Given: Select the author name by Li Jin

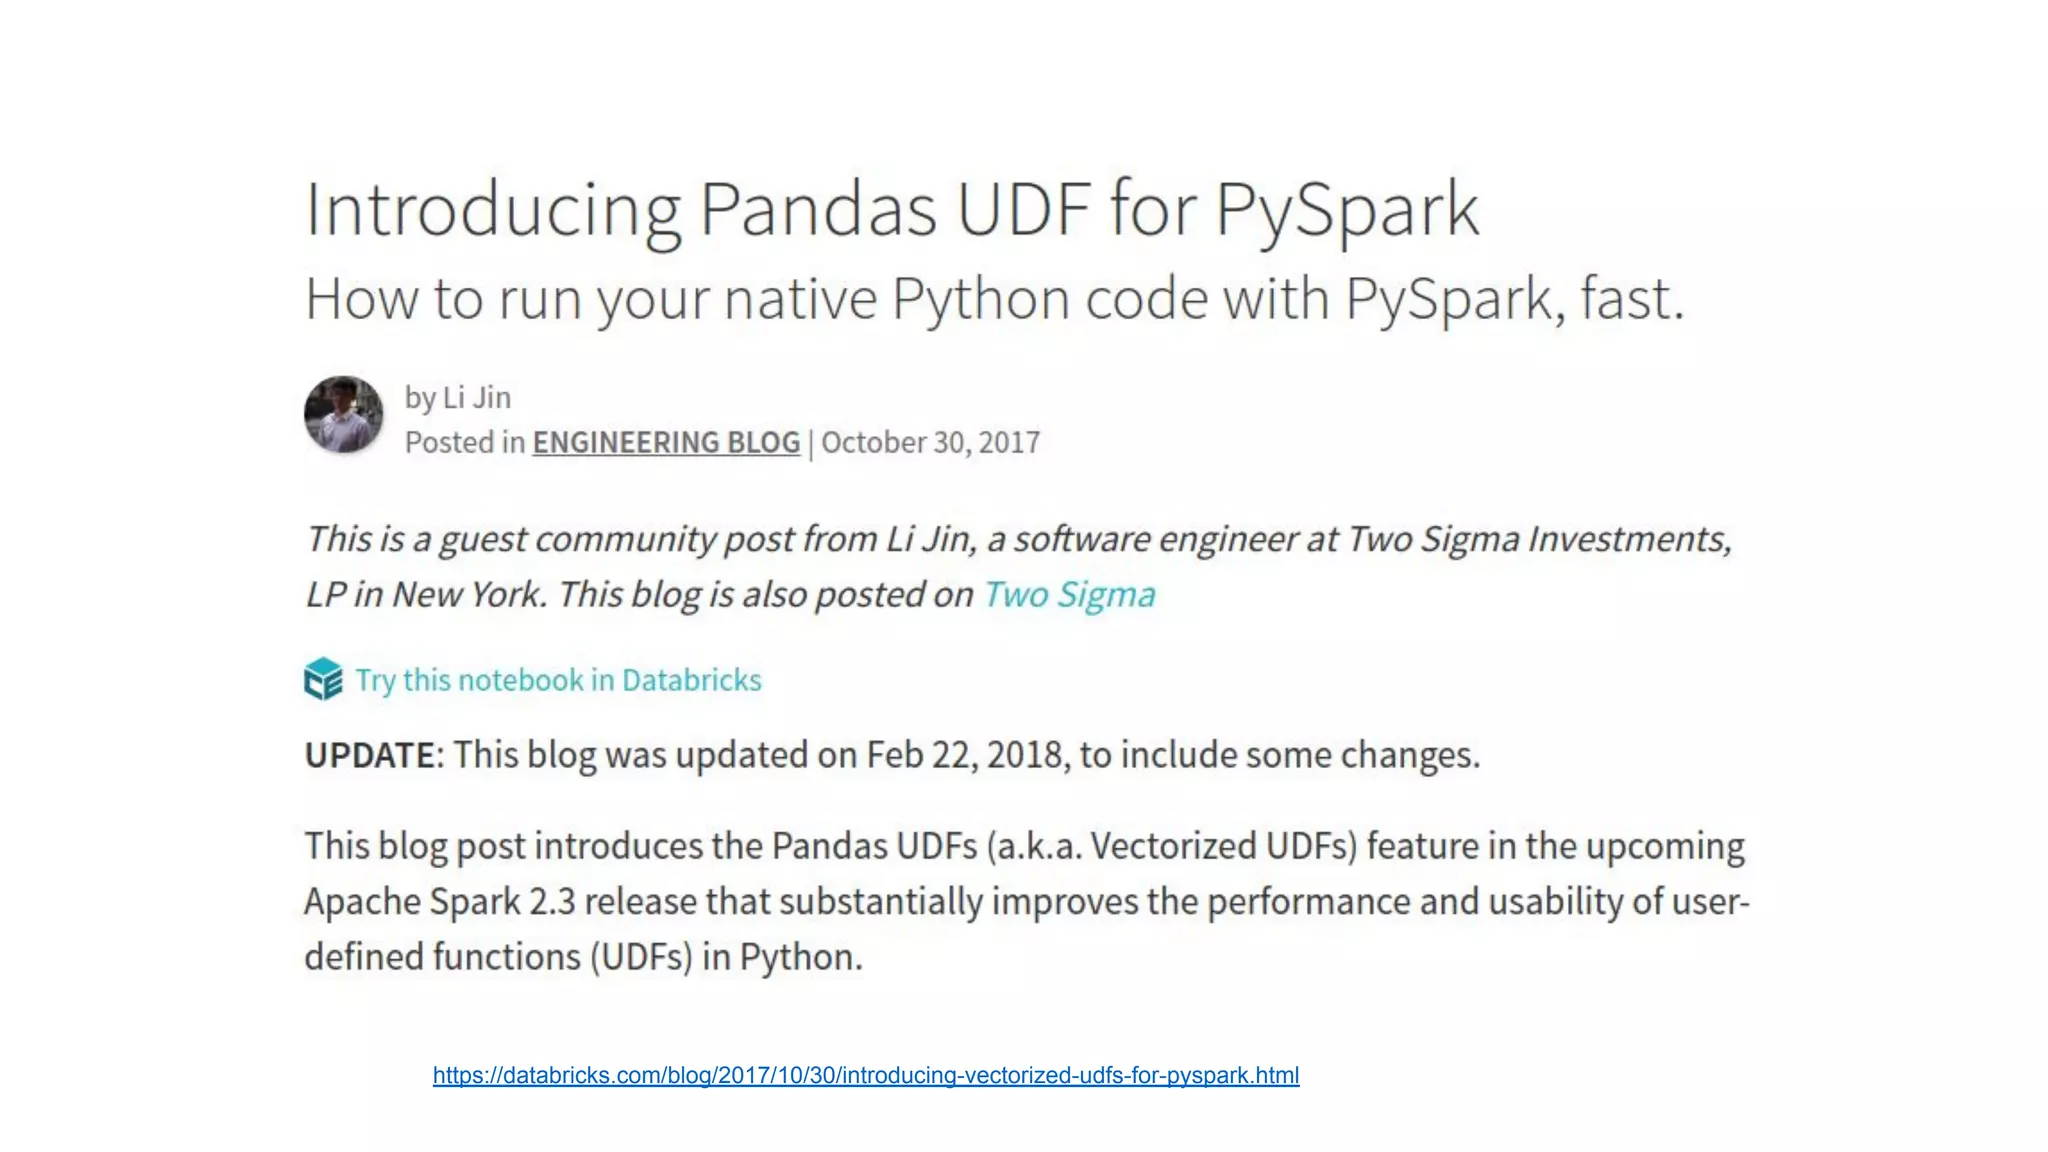Looking at the screenshot, I should pos(458,398).
